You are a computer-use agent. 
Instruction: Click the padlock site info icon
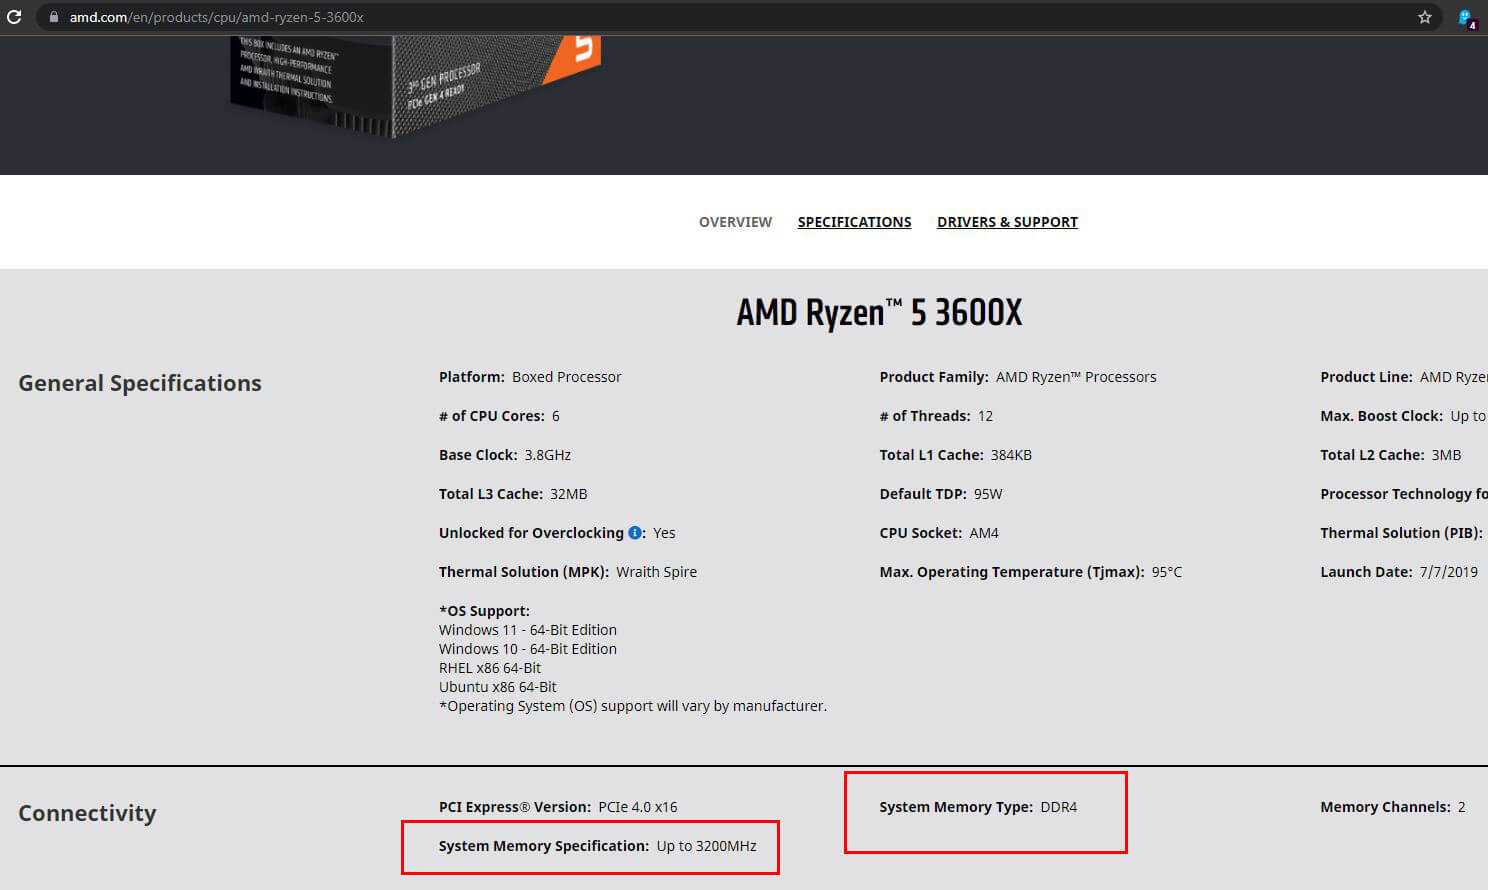(x=54, y=17)
